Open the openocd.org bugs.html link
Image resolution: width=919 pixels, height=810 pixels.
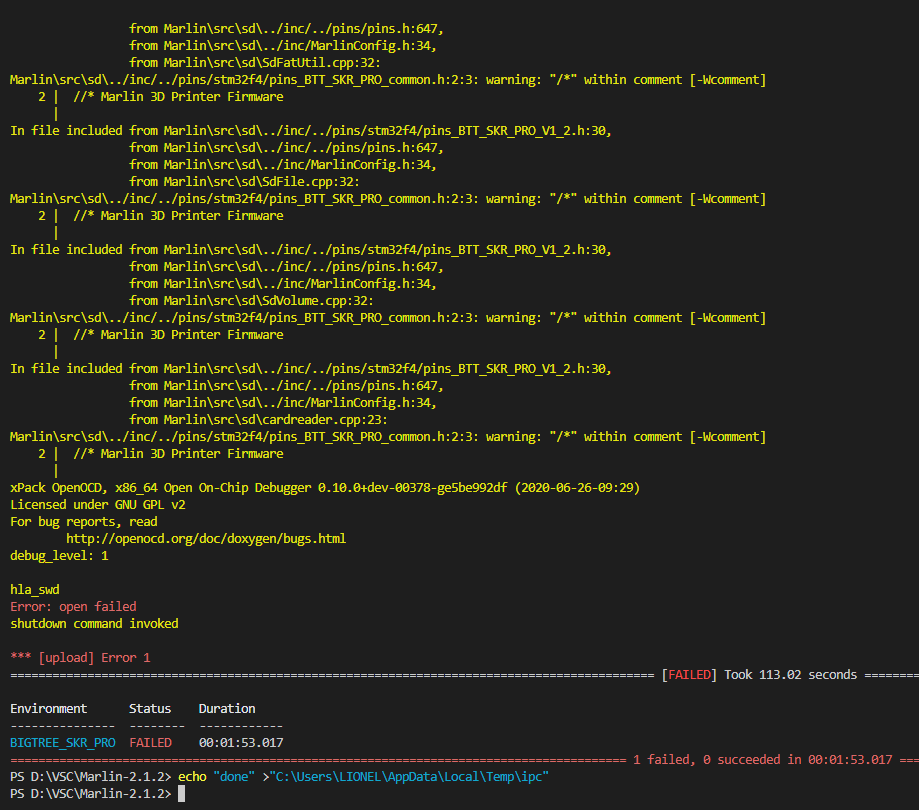pyautogui.click(x=206, y=539)
